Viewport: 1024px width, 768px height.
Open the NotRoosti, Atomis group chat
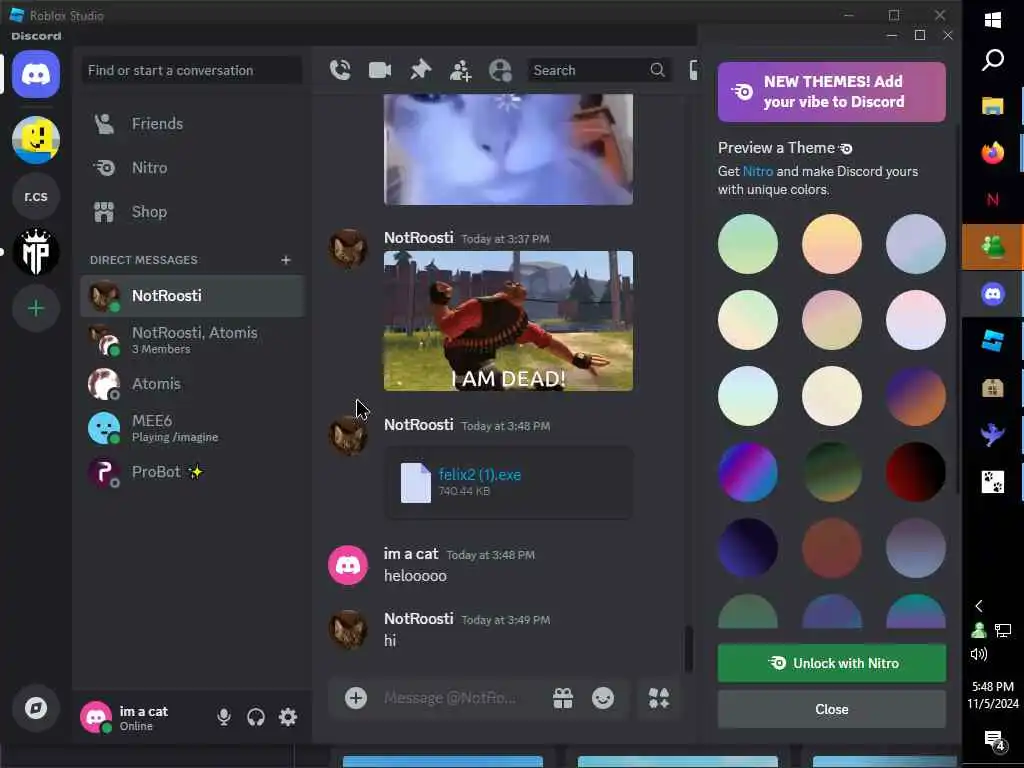(192, 340)
